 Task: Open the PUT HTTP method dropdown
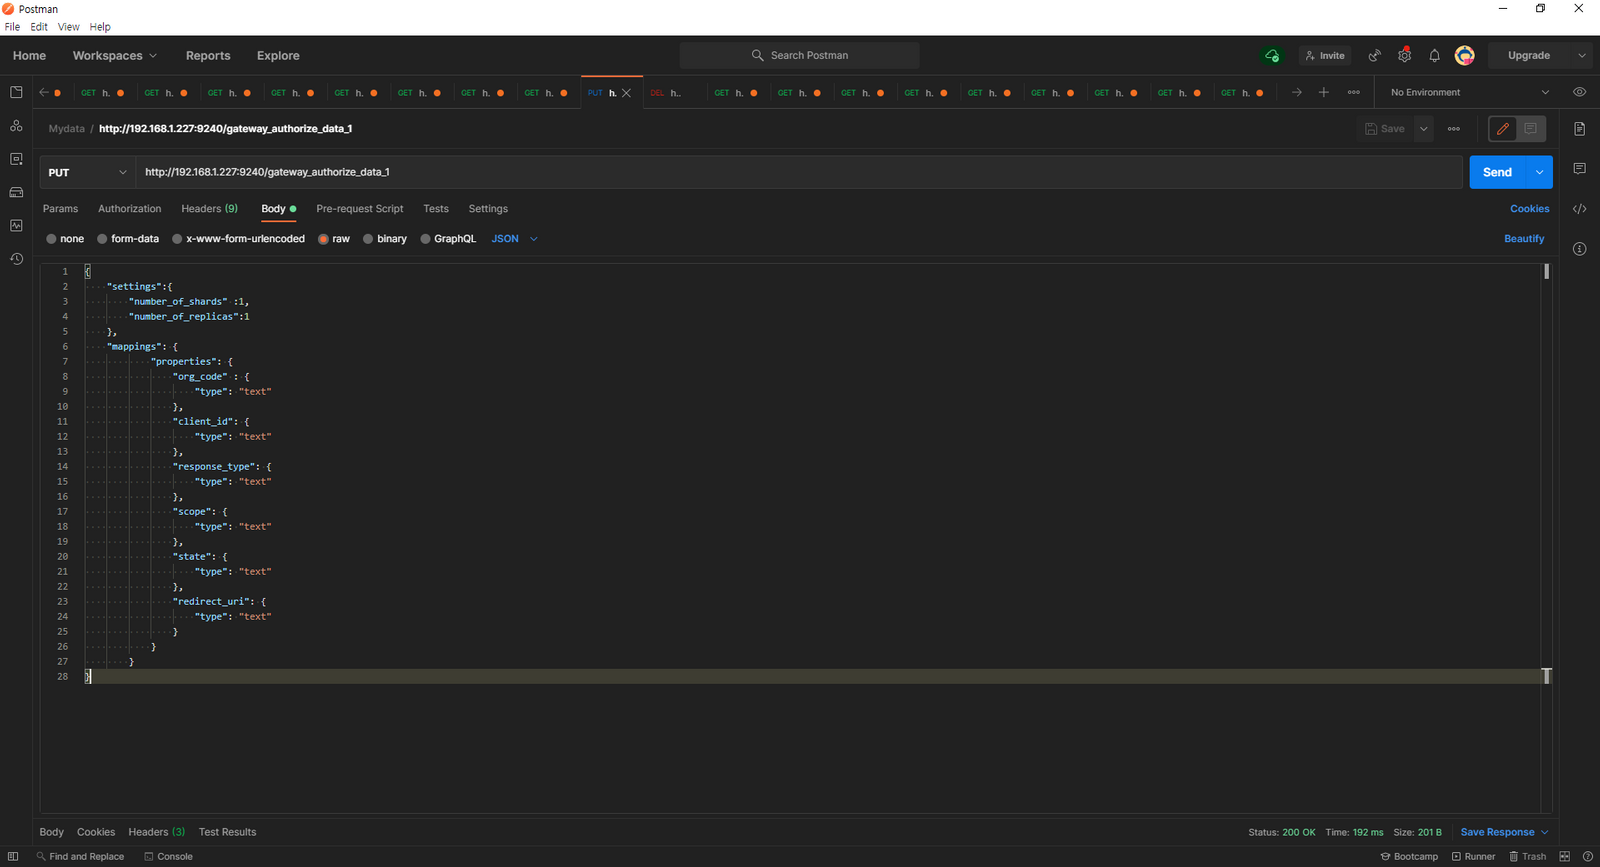coord(88,172)
